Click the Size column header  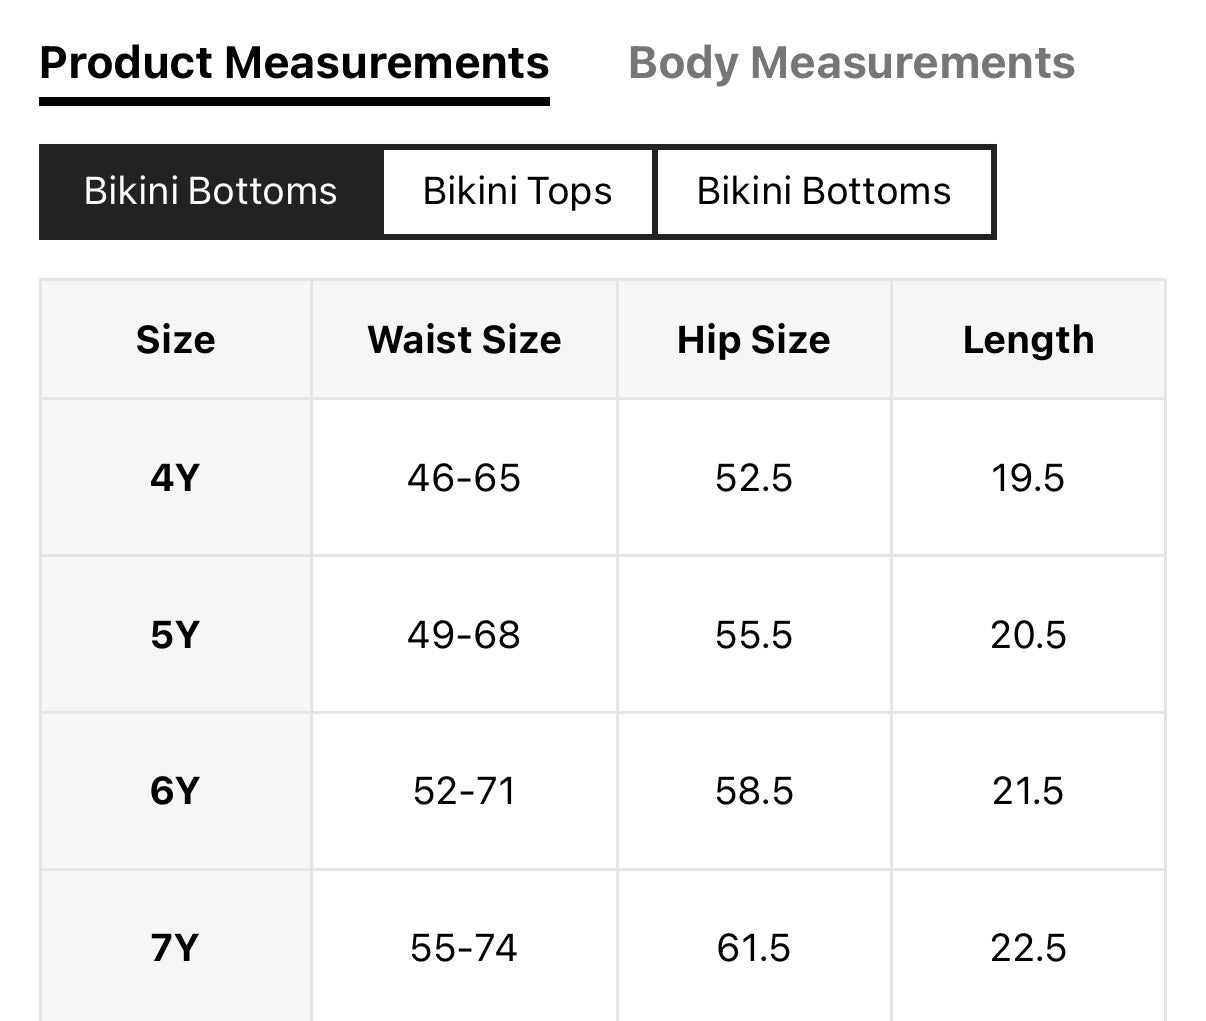(175, 339)
